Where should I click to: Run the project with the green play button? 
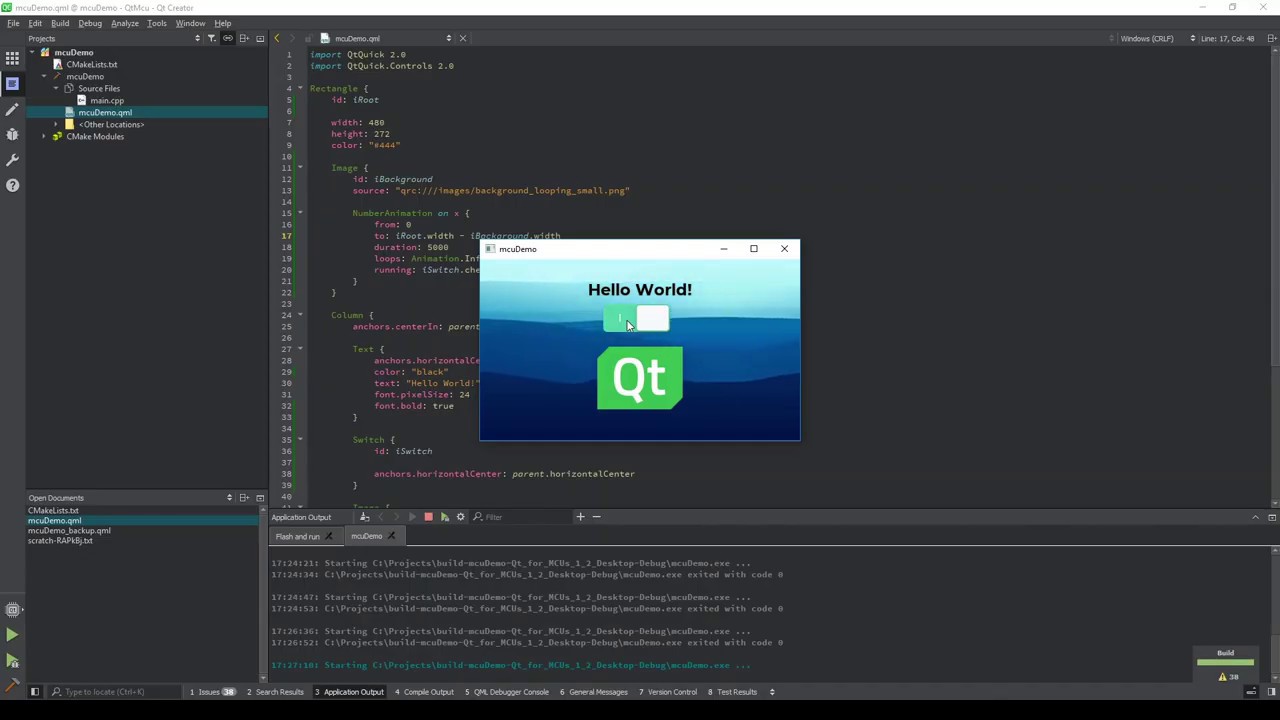coord(12,635)
